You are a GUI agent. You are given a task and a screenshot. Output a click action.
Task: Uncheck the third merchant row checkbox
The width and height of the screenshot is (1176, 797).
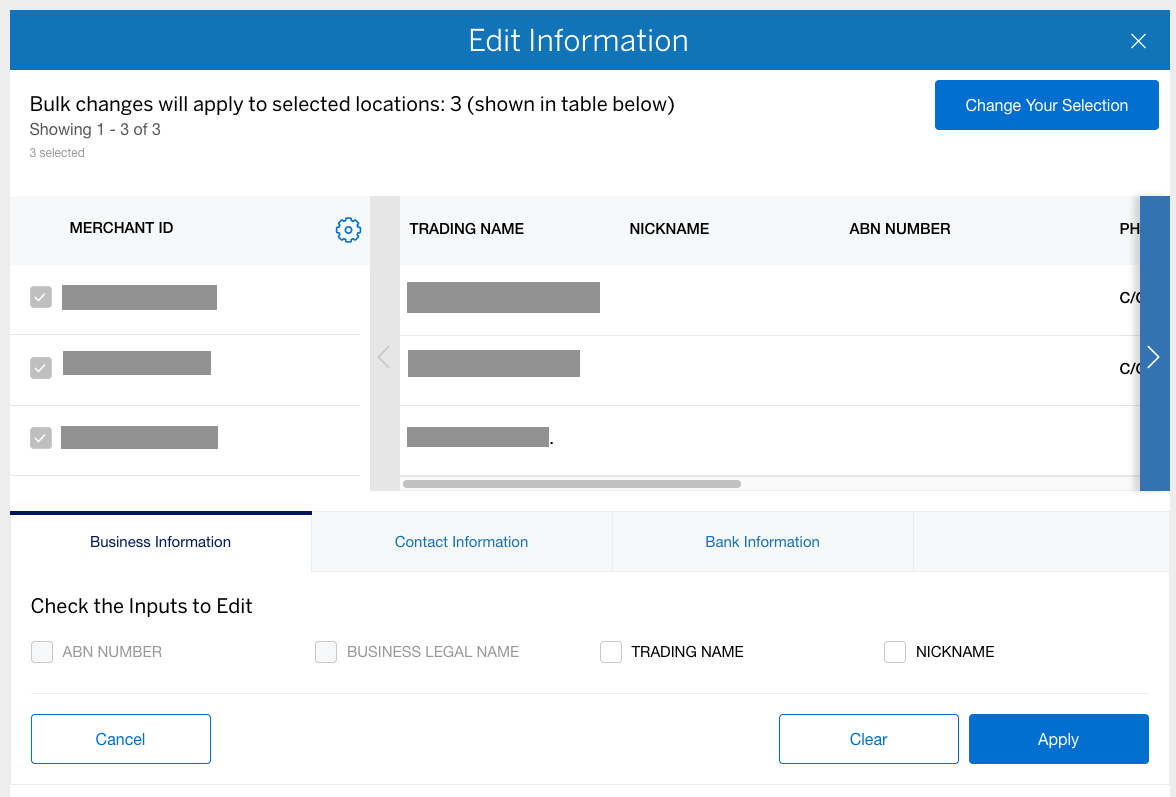click(40, 437)
